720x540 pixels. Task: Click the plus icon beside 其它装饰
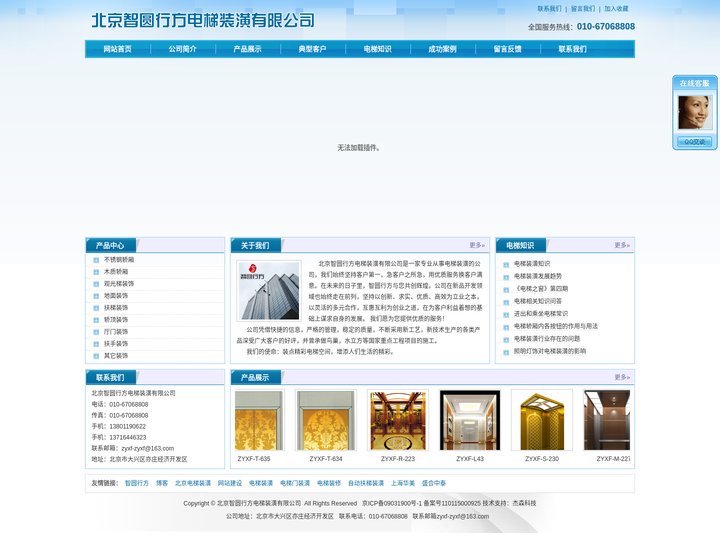(96, 356)
